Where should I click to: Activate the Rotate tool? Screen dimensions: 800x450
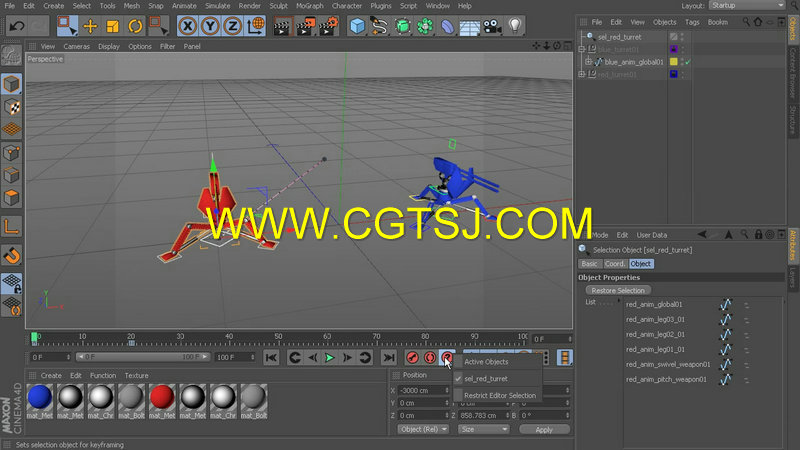[x=135, y=26]
